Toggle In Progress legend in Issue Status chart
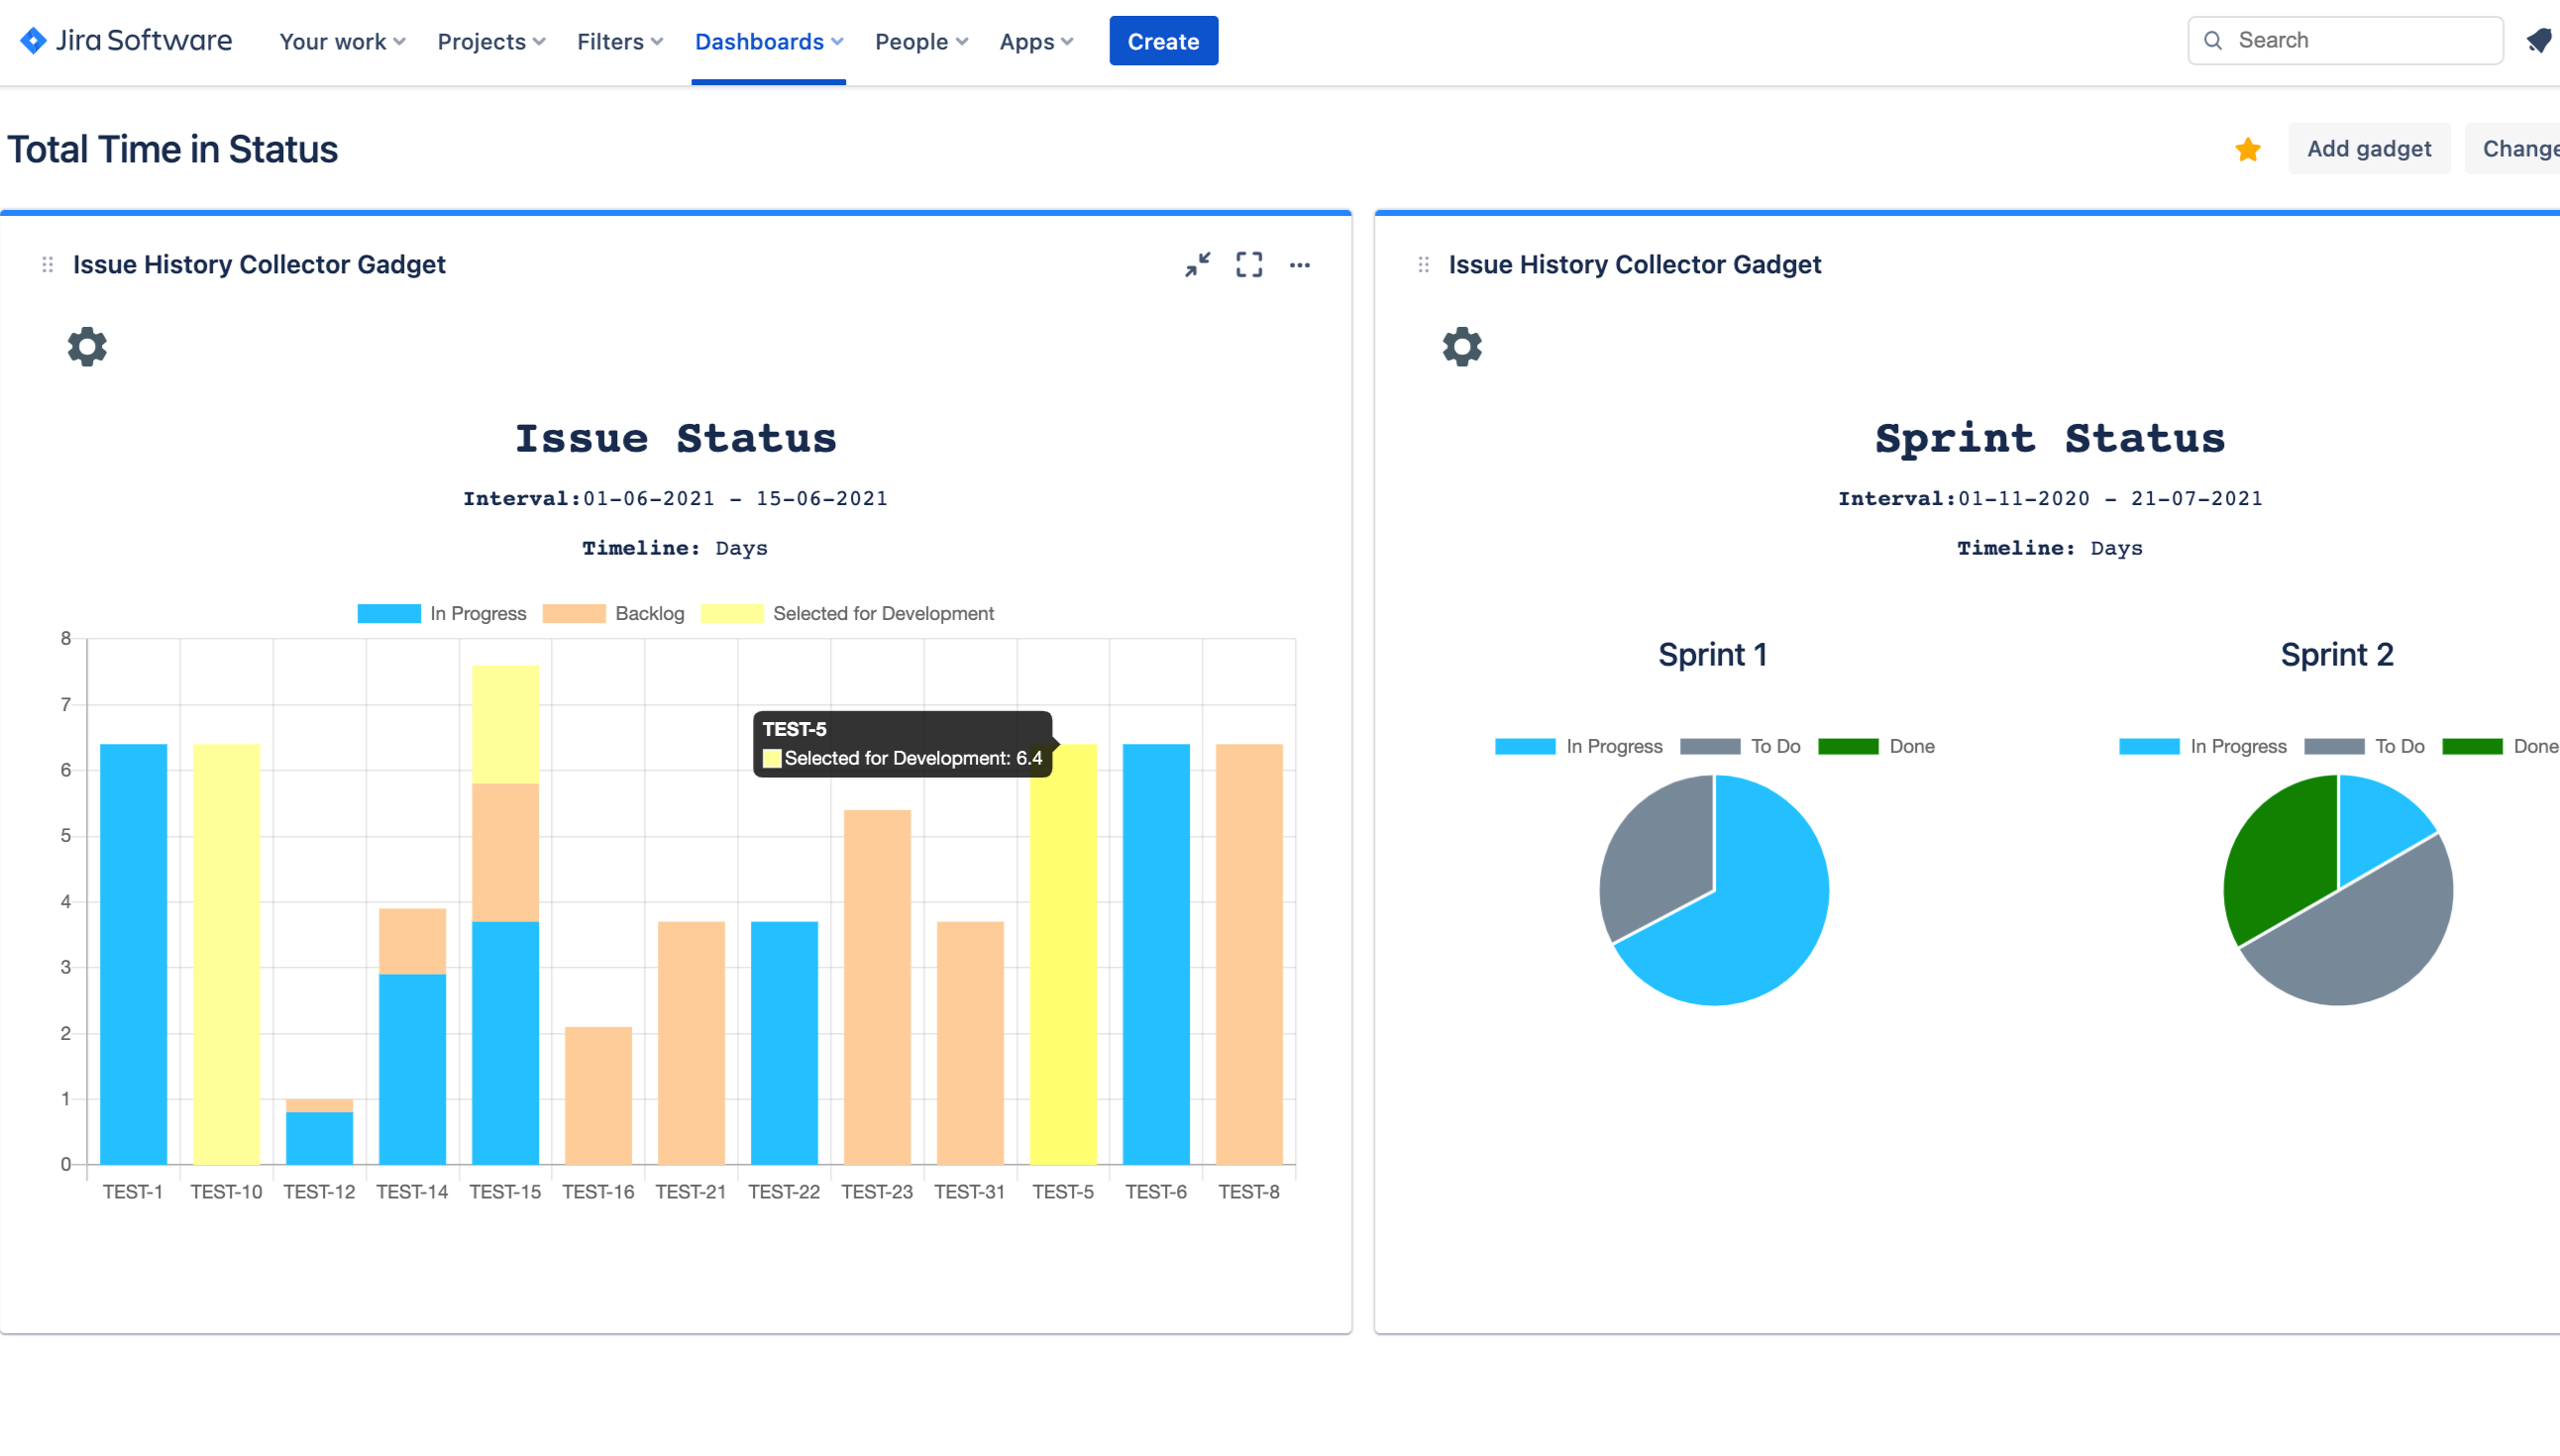2560x1456 pixels. pos(442,613)
